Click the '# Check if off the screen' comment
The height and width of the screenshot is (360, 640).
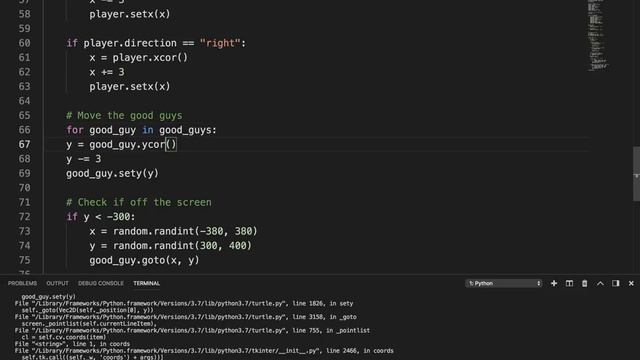139,202
